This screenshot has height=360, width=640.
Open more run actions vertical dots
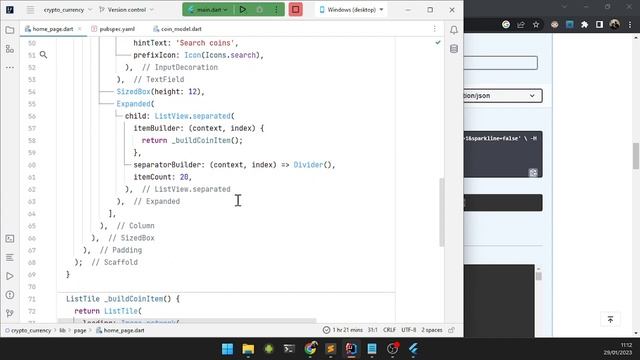point(276,9)
